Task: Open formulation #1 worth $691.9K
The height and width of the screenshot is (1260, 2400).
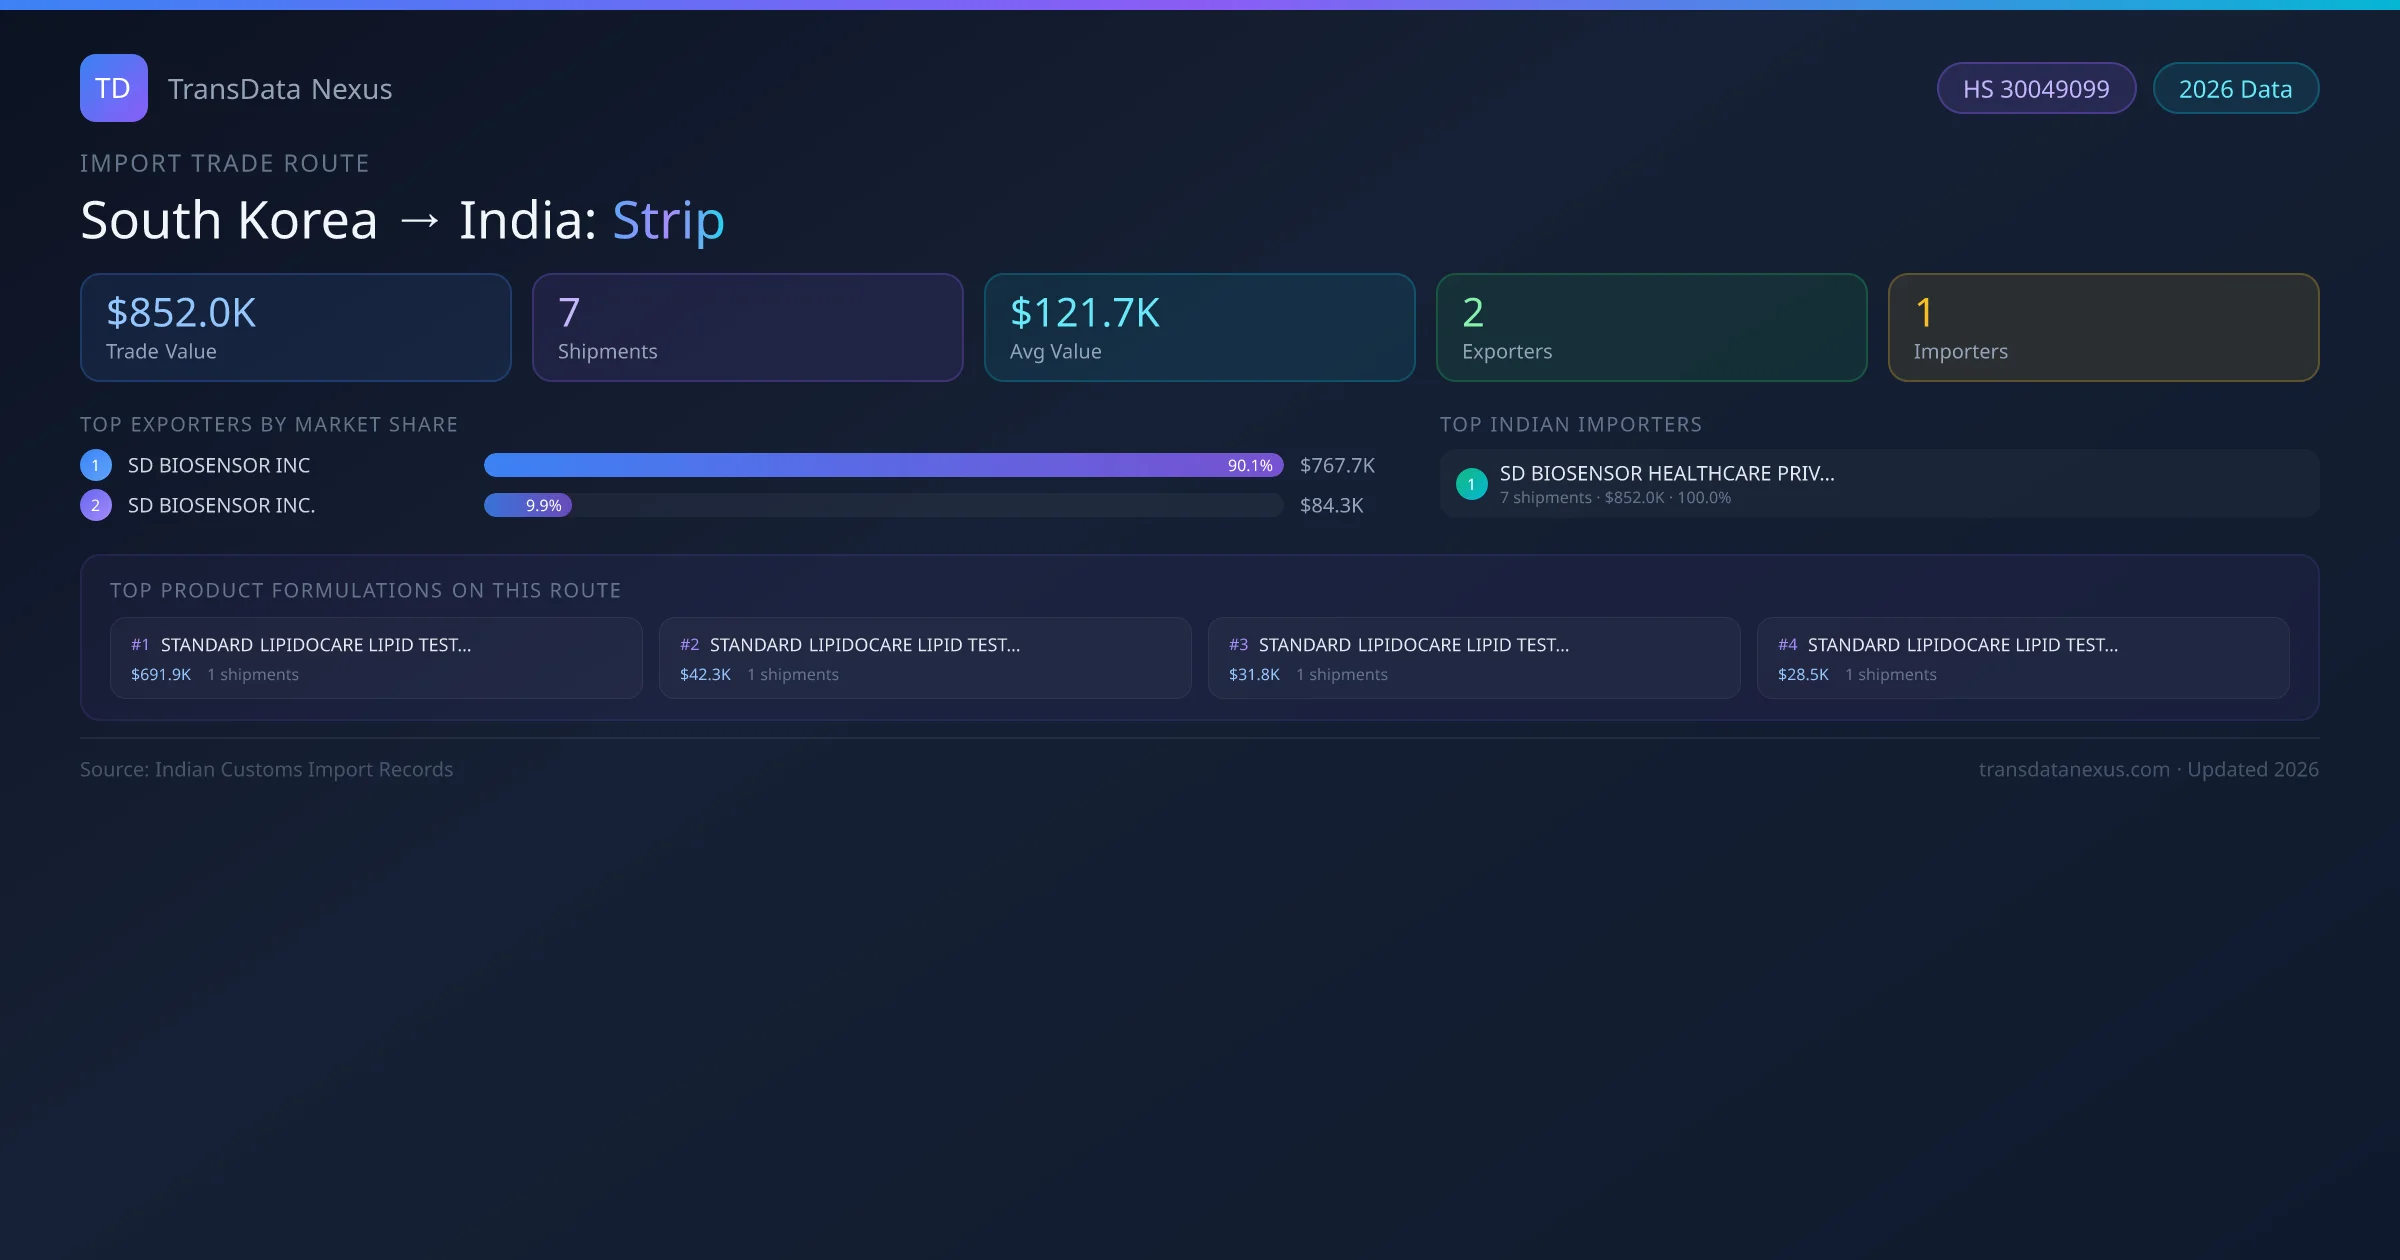Action: [x=376, y=658]
